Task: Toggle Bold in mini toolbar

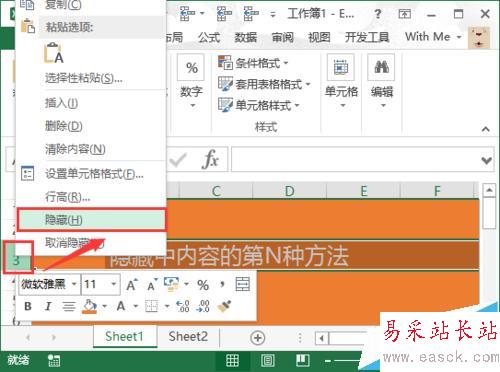Action: pos(28,306)
